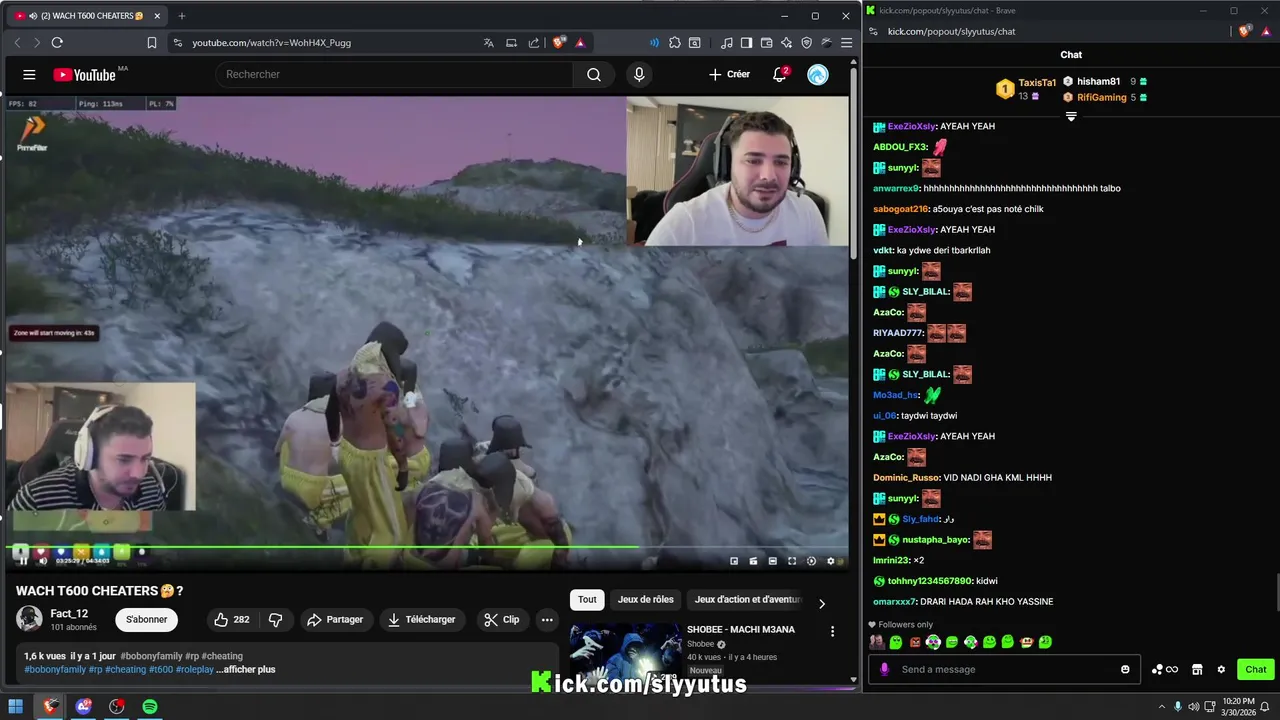Subscribe with the S'abonner button
The height and width of the screenshot is (720, 1280).
tap(147, 620)
